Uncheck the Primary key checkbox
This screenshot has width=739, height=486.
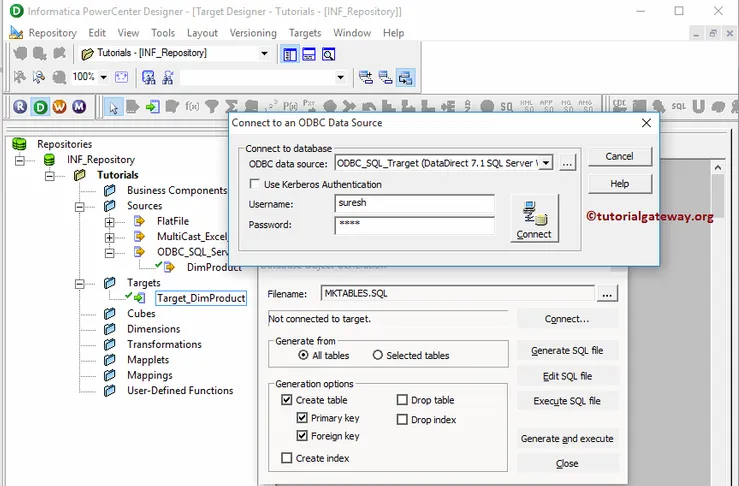point(302,418)
